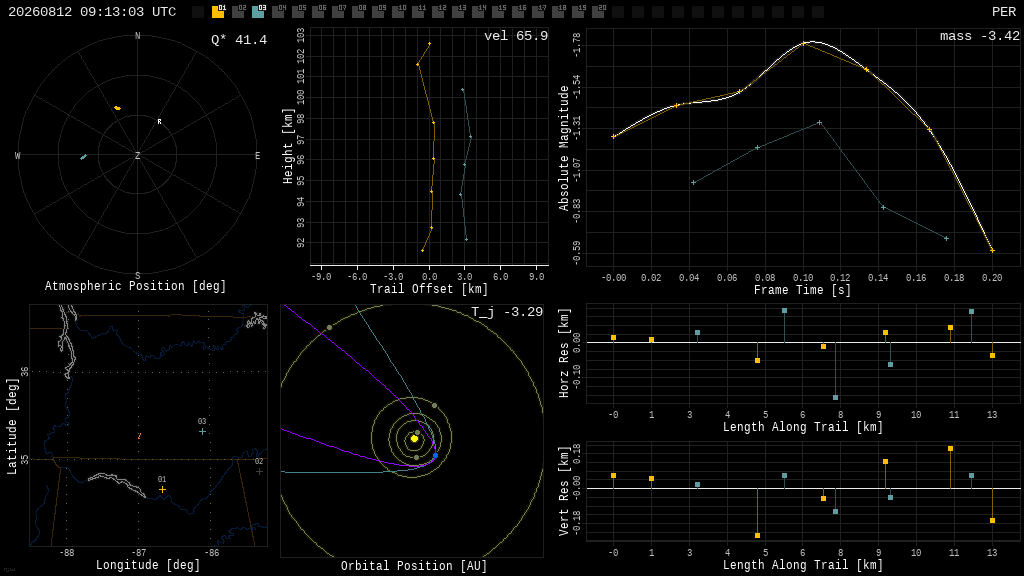Click the R radiant marker in sky plot
Viewport: 1024px width, 576px height.
[x=159, y=121]
